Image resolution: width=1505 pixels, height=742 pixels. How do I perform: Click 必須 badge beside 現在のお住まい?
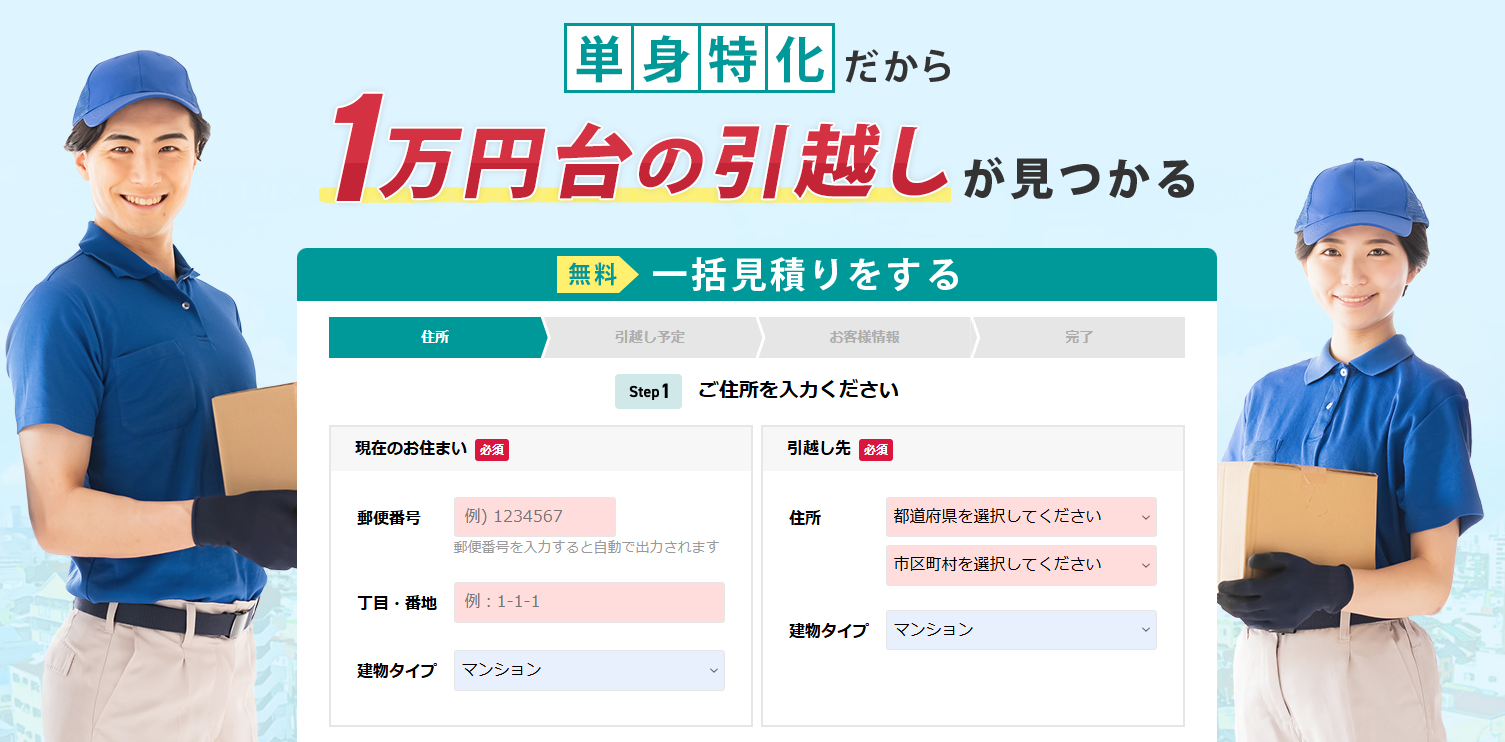(x=492, y=450)
